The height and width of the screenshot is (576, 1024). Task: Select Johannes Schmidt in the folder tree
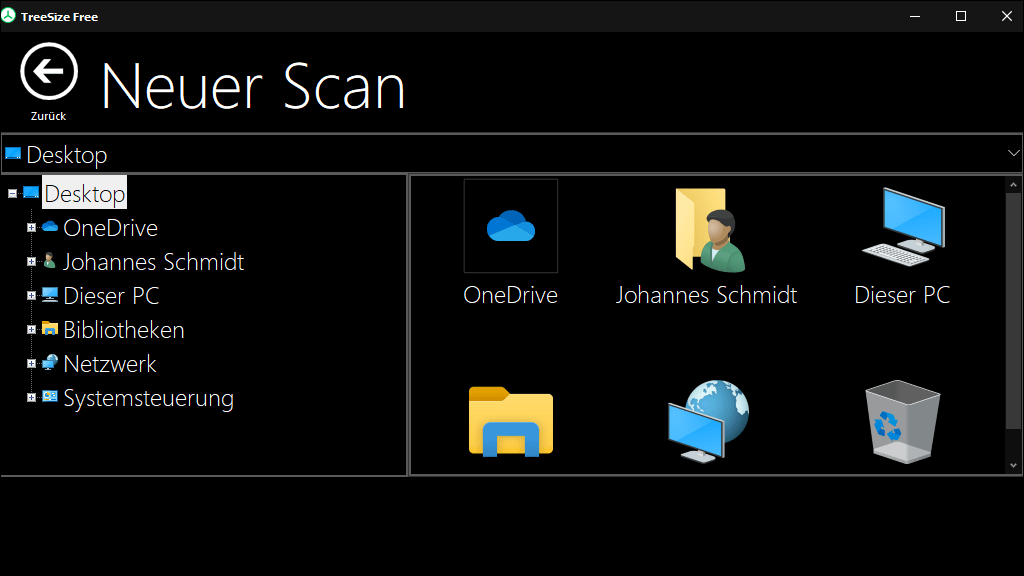[x=153, y=262]
